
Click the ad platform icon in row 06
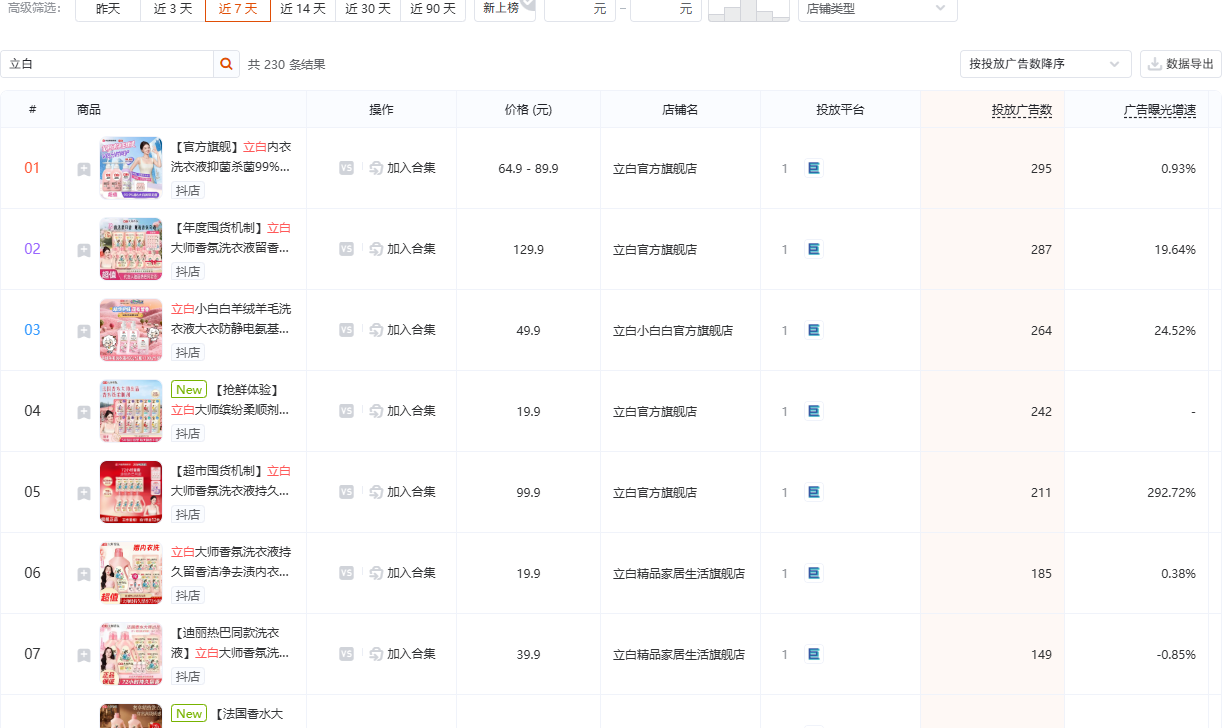813,573
